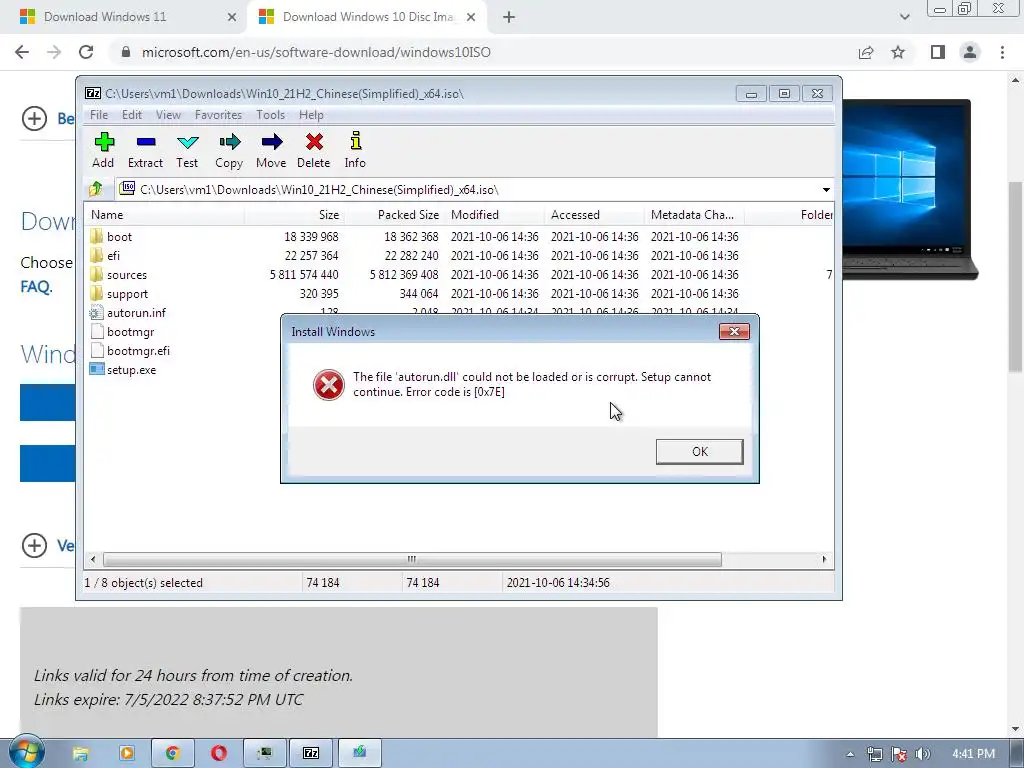The height and width of the screenshot is (768, 1024).
Task: Open Chrome three-dot menu
Action: point(1002,52)
